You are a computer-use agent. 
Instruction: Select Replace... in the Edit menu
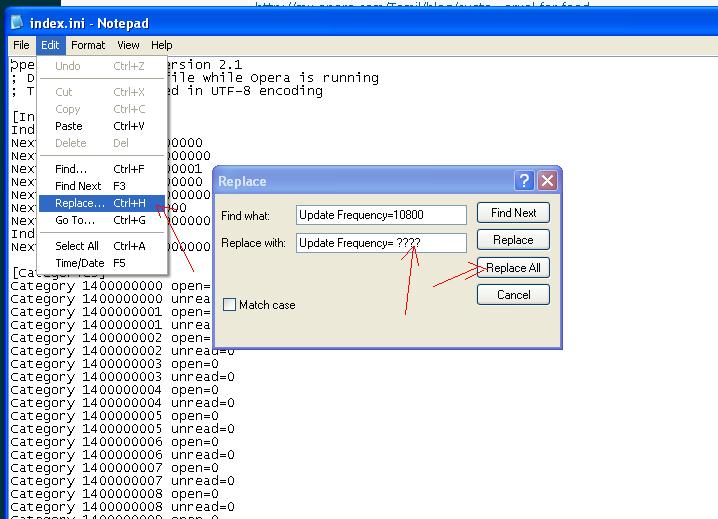(x=101, y=203)
